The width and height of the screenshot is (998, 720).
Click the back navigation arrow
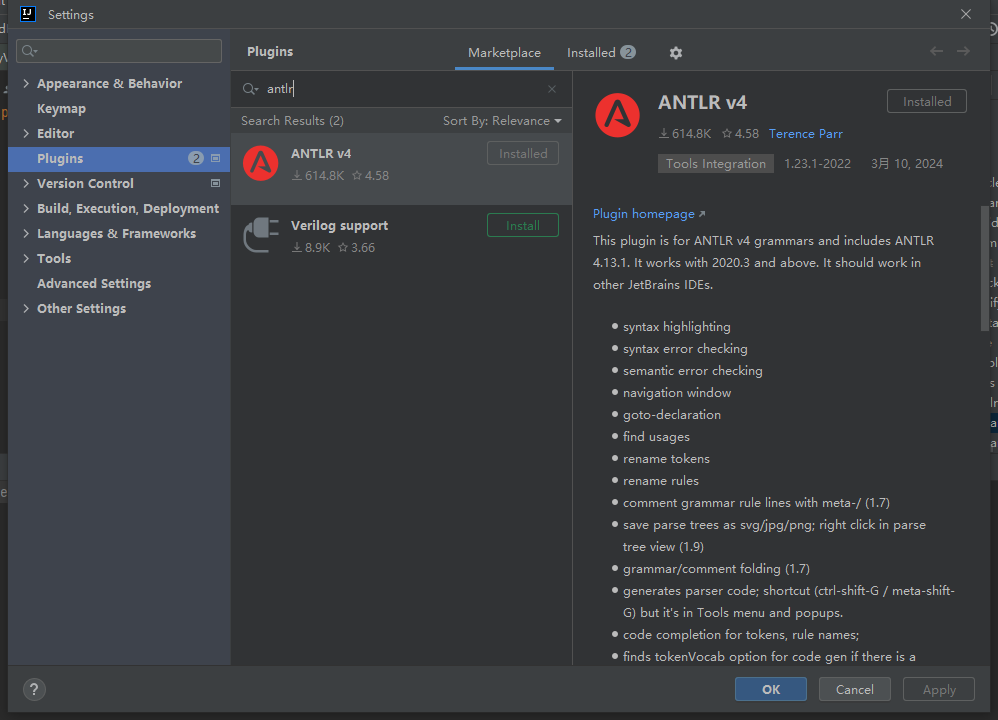(936, 51)
